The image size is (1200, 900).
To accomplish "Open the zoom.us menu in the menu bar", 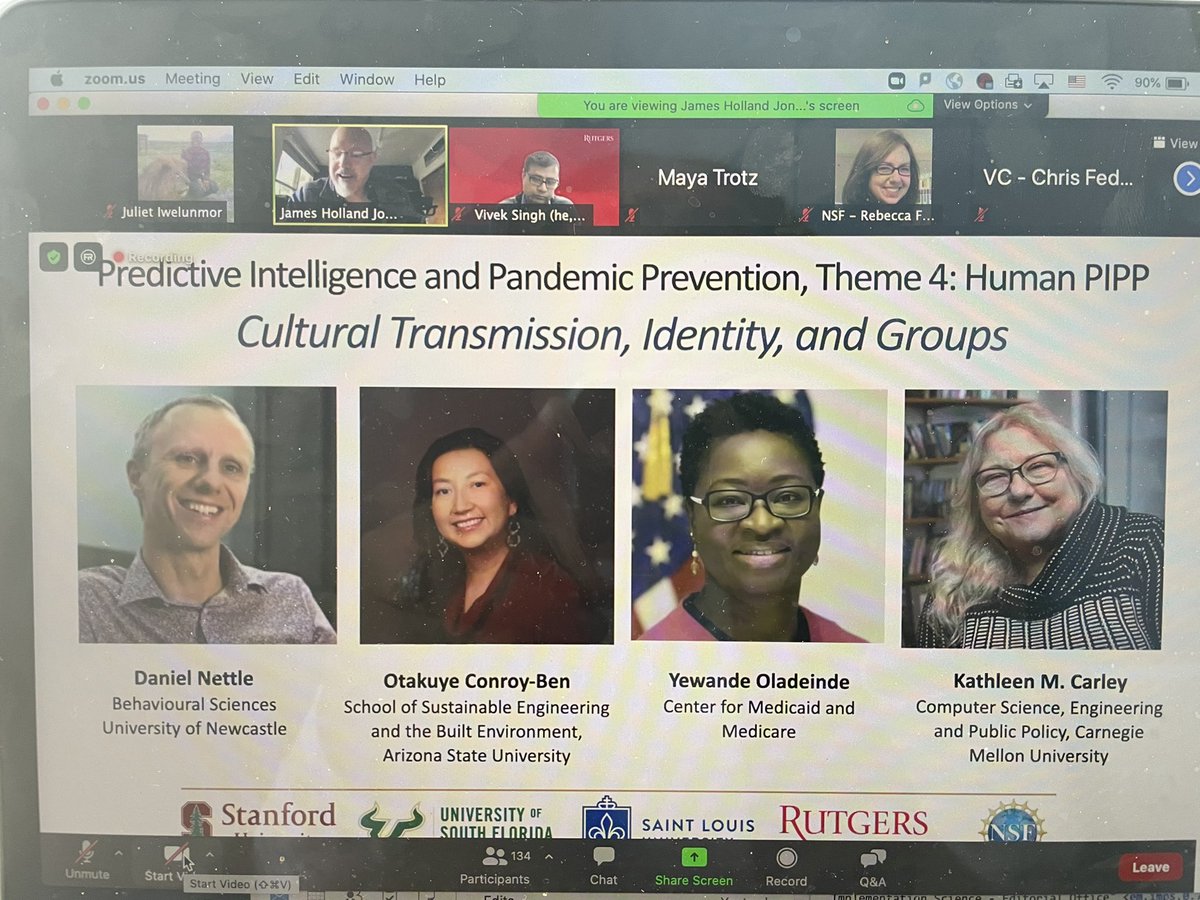I will coord(115,79).
